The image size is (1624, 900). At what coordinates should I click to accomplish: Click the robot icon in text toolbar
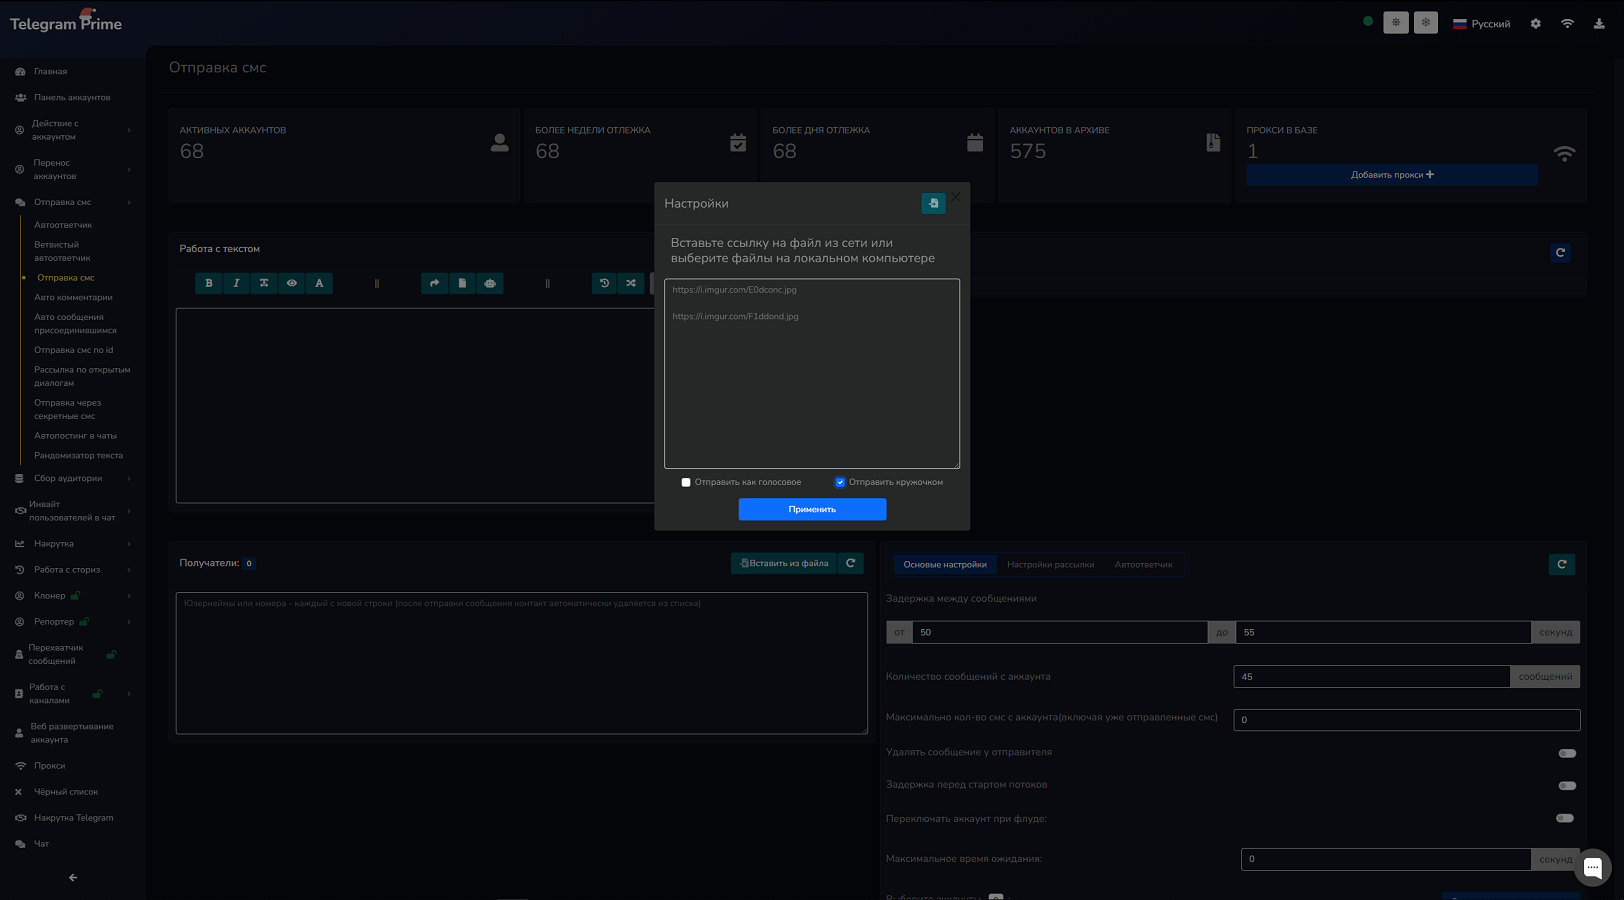tap(490, 283)
